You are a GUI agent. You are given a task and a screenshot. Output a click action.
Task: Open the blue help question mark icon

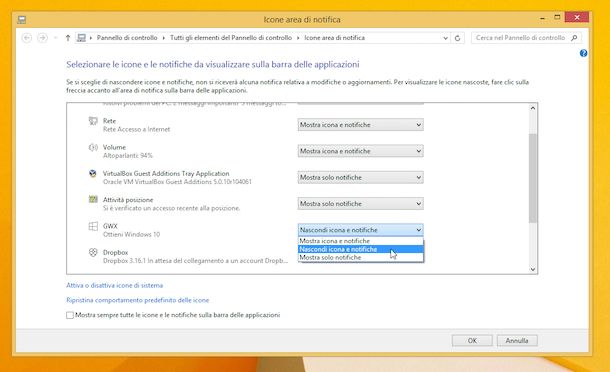coord(583,53)
